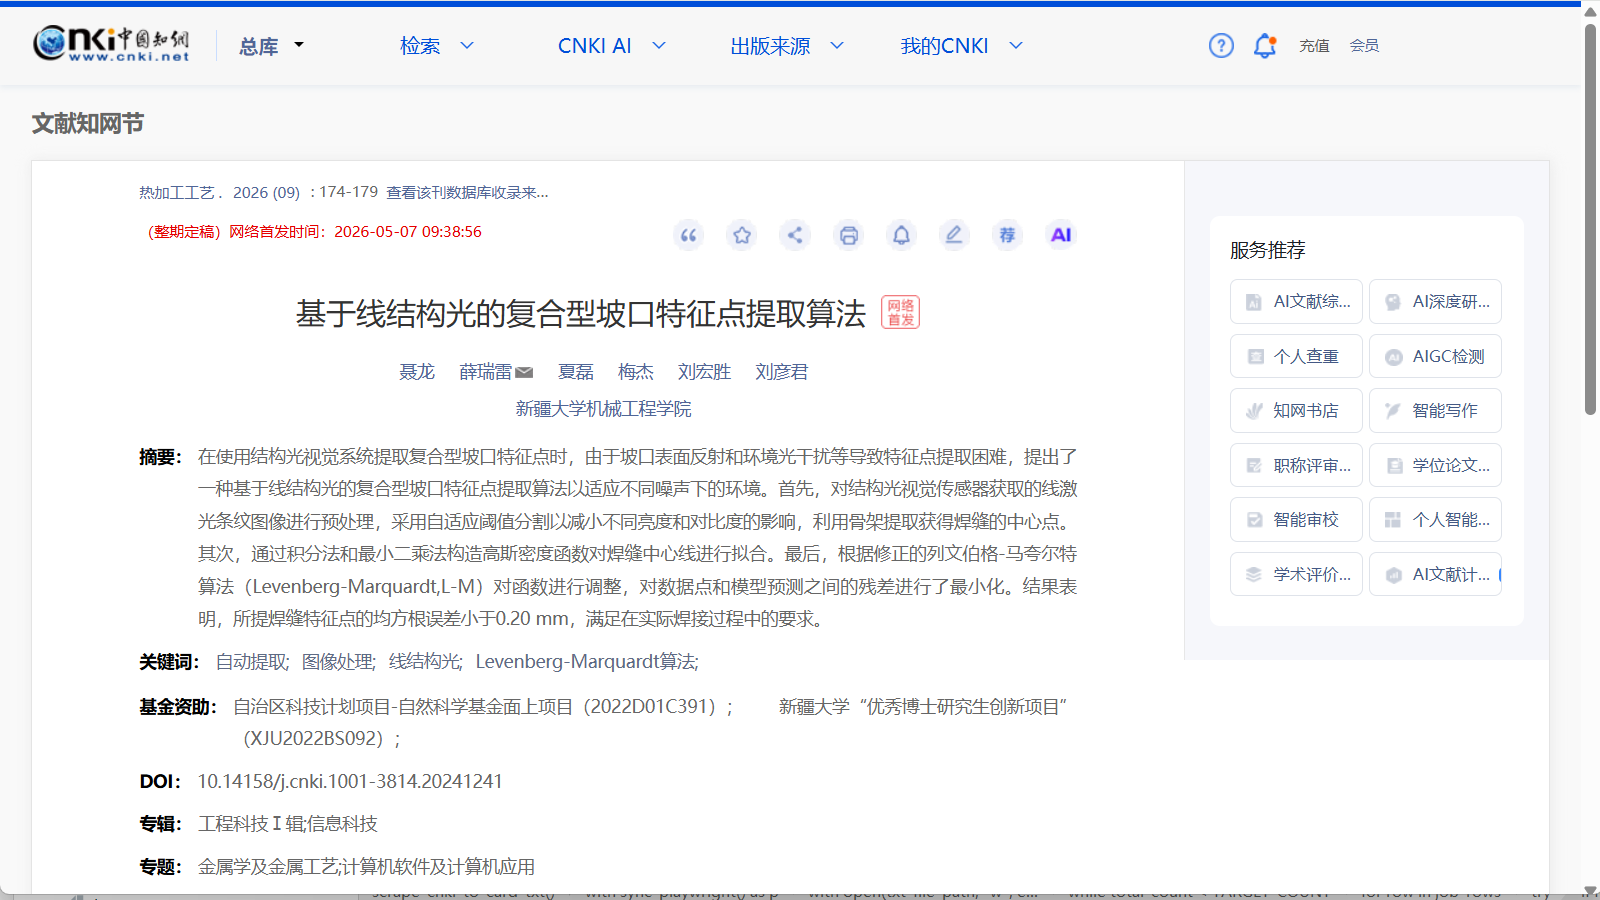Open 智能写作 service
Screen dimensions: 1600x900
tap(1435, 410)
